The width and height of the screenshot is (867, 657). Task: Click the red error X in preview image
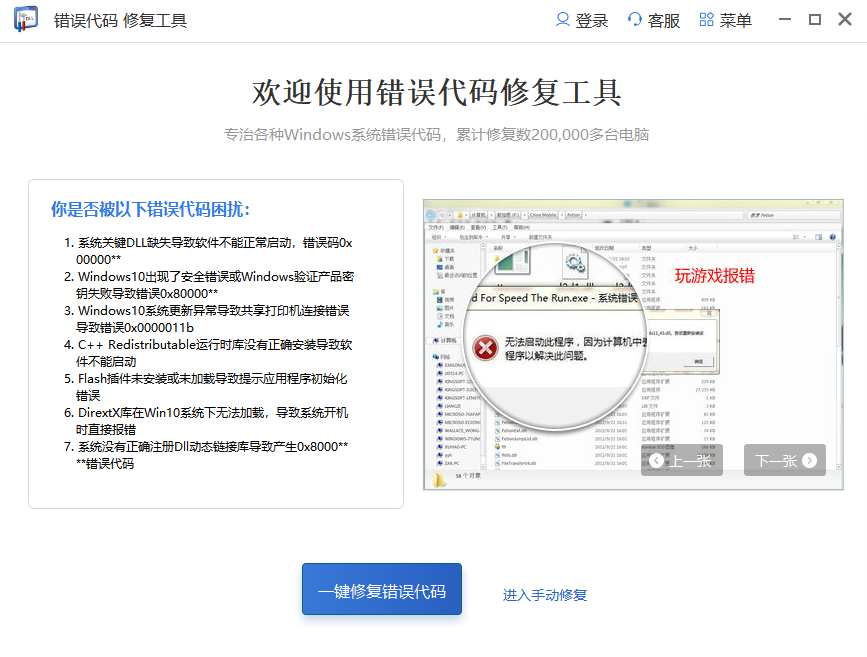[486, 348]
